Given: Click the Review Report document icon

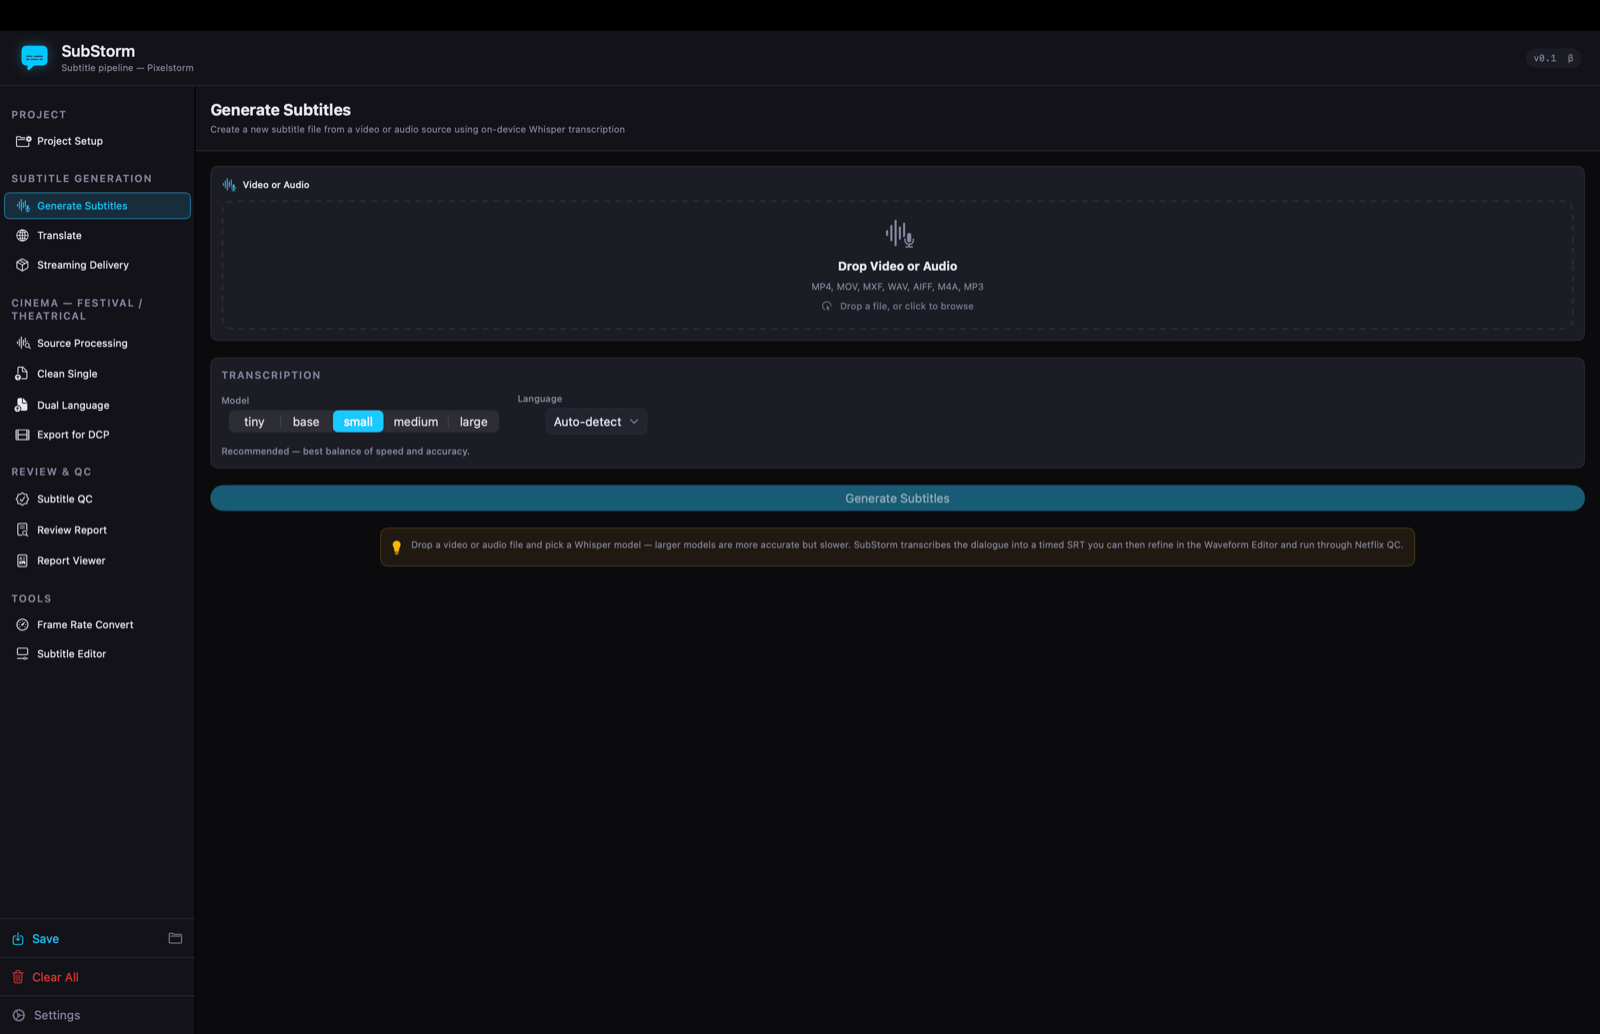Looking at the screenshot, I should click(23, 530).
